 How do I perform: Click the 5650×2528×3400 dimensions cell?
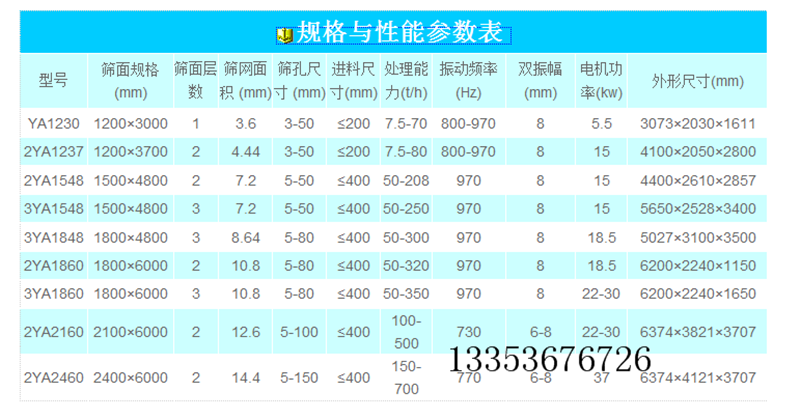(x=697, y=210)
